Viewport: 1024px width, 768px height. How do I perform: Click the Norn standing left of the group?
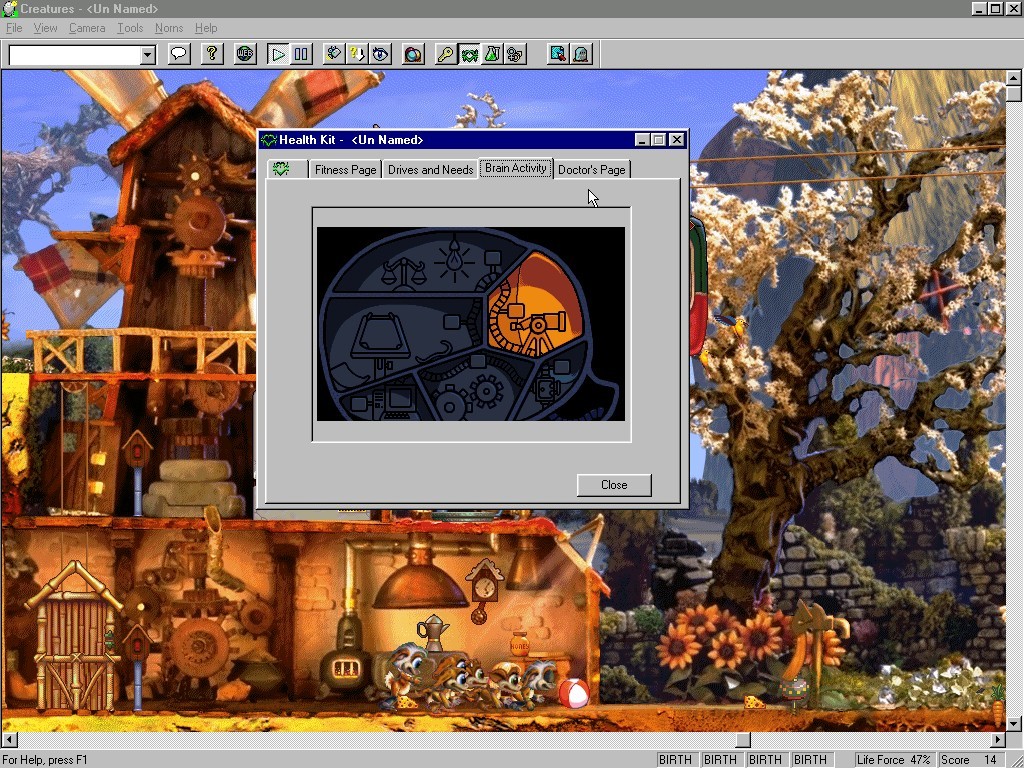click(408, 674)
